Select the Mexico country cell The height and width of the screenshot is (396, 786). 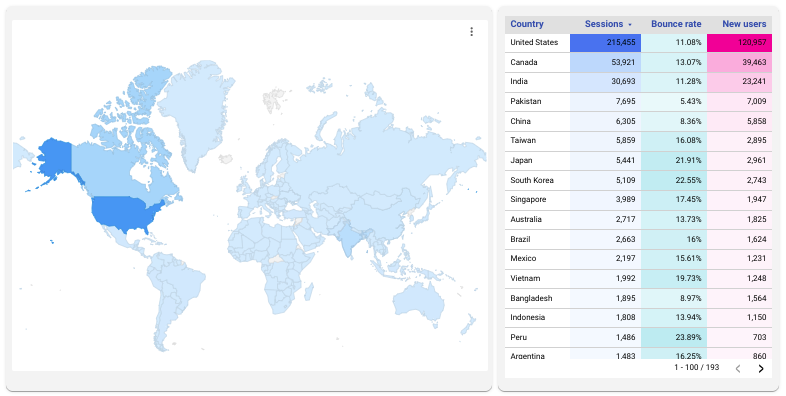(537, 259)
